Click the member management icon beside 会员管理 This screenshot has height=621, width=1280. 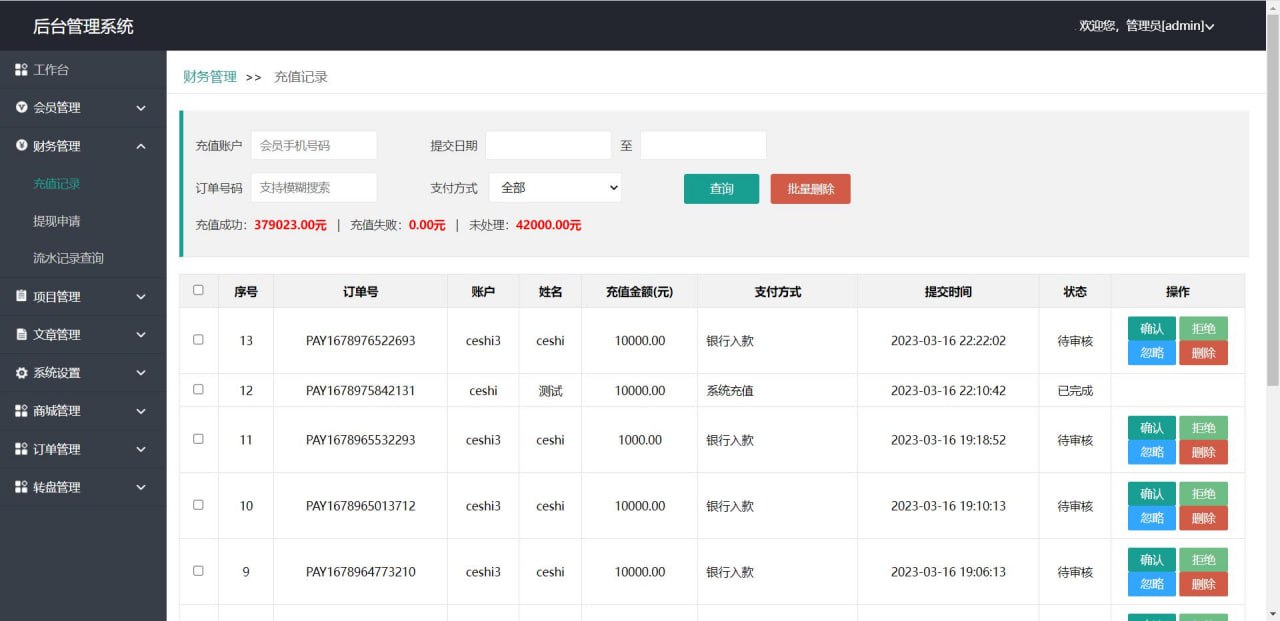point(21,107)
